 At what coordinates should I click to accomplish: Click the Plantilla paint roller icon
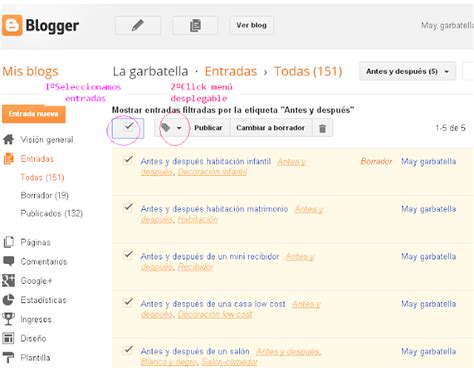(9, 358)
